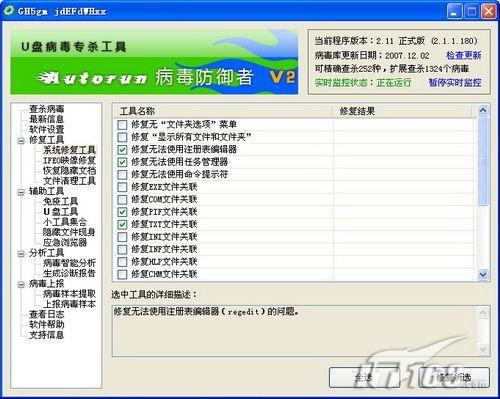
Task: Enable 修复HLP文件关联 checkbox
Action: coord(122,262)
